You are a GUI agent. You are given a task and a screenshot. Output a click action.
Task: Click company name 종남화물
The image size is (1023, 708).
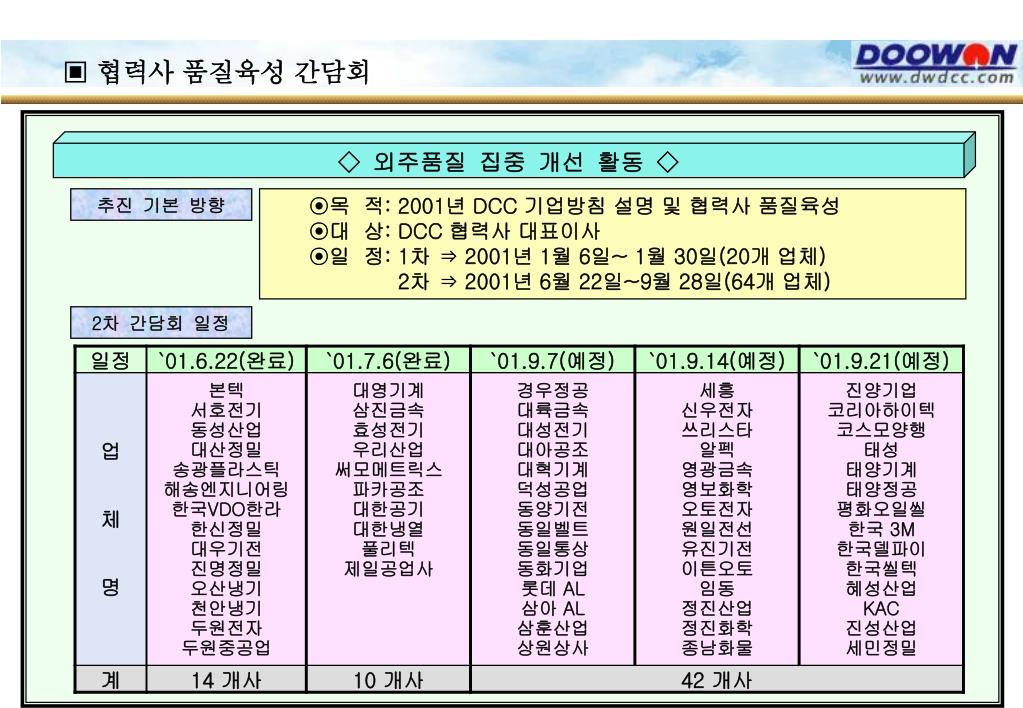click(x=717, y=647)
